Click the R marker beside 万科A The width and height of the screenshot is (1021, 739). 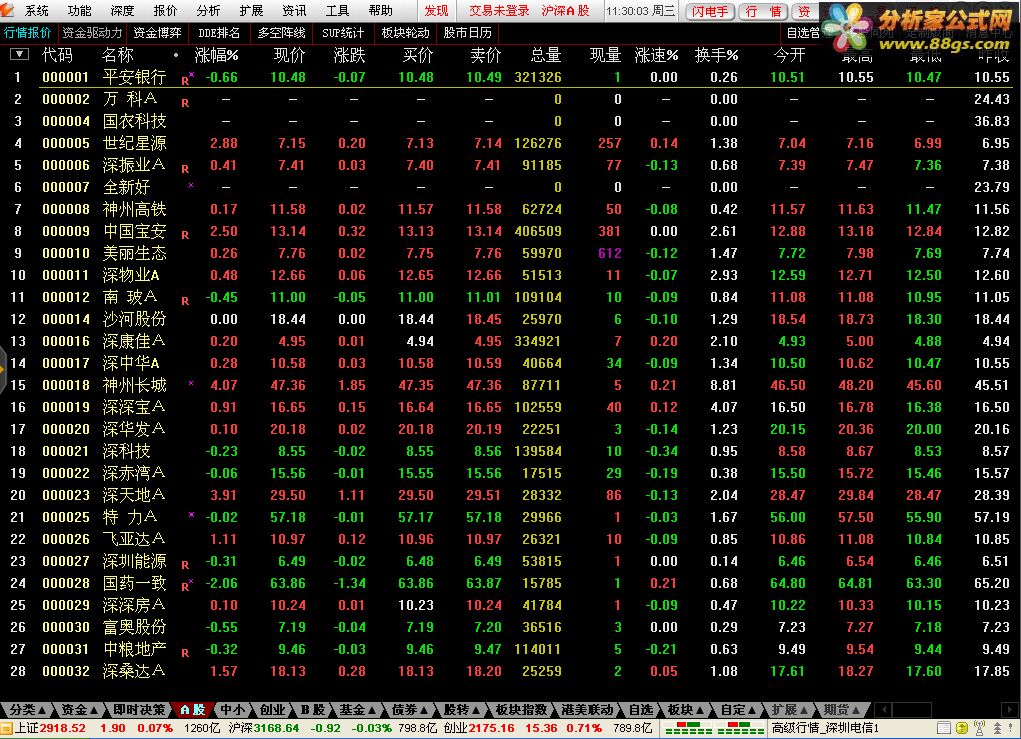pos(185,103)
